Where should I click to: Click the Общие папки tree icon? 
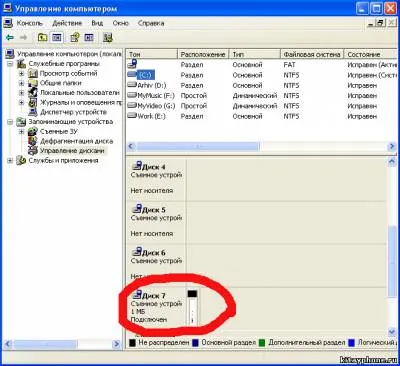33,83
